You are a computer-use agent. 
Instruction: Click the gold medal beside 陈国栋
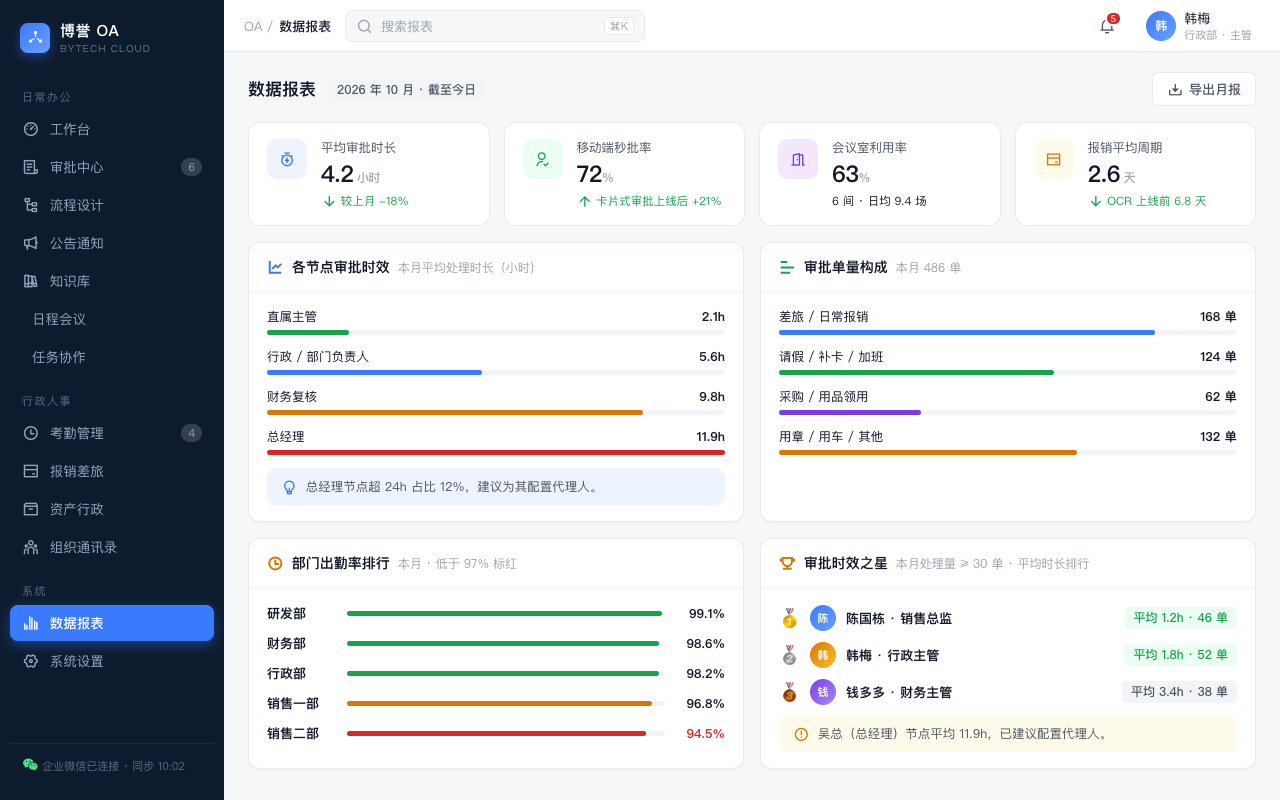tap(789, 618)
